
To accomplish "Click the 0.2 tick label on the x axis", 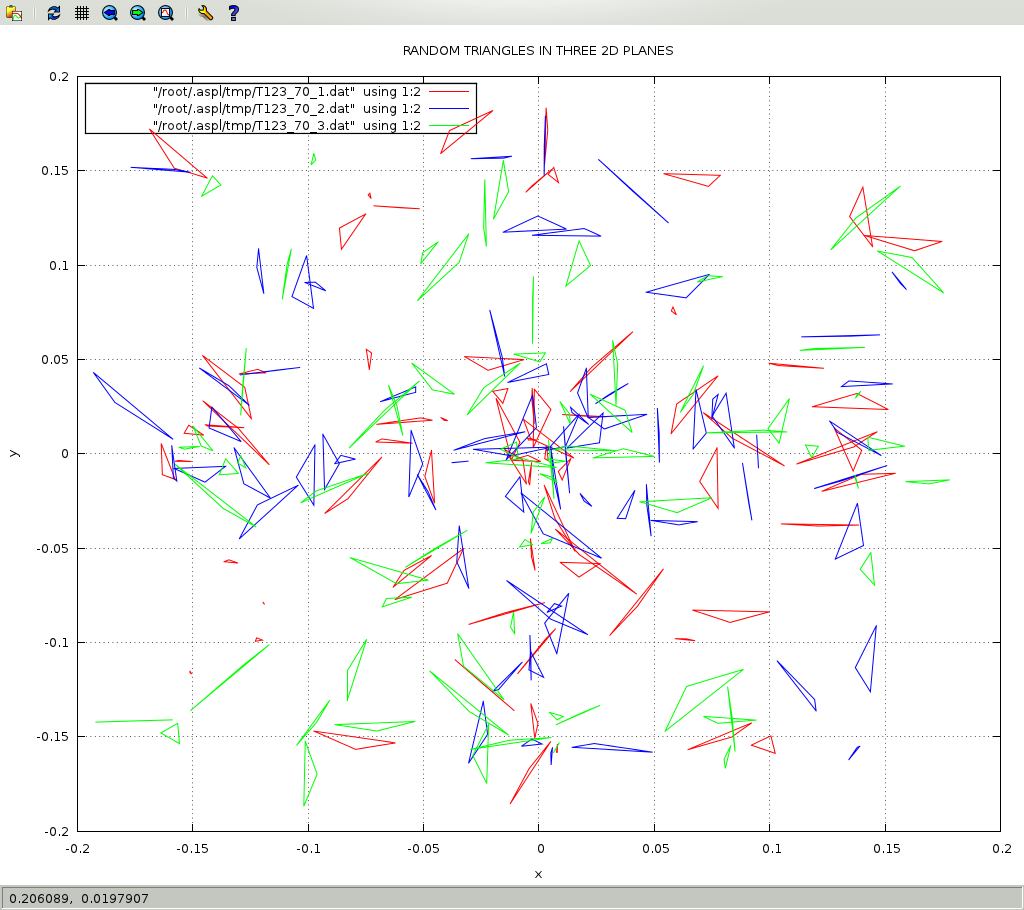I will tap(1000, 849).
